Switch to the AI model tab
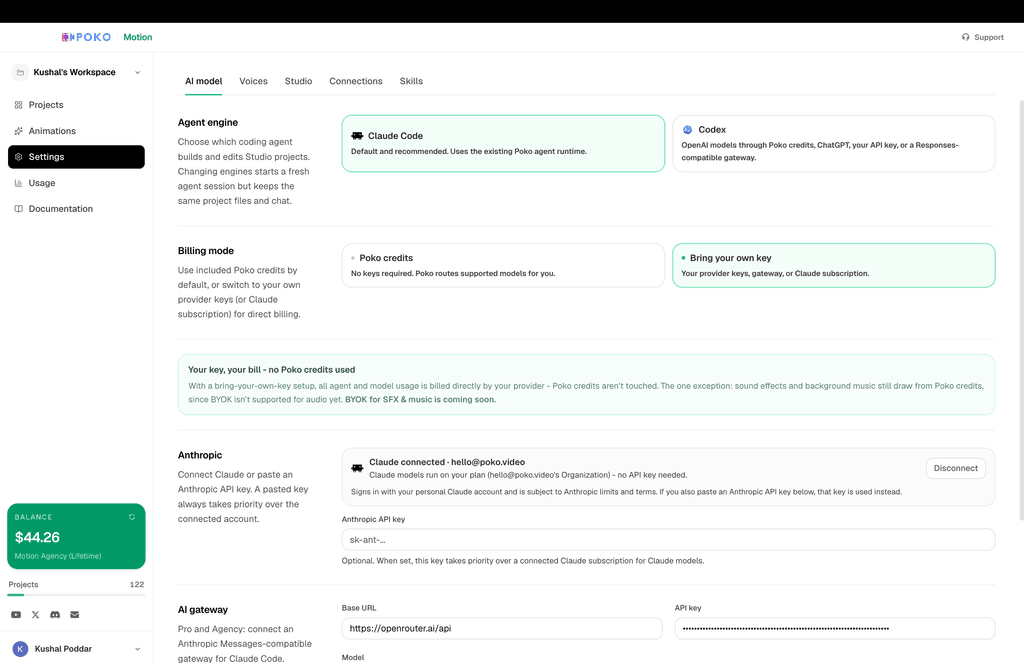Viewport: 1024px width, 663px height. coord(204,81)
